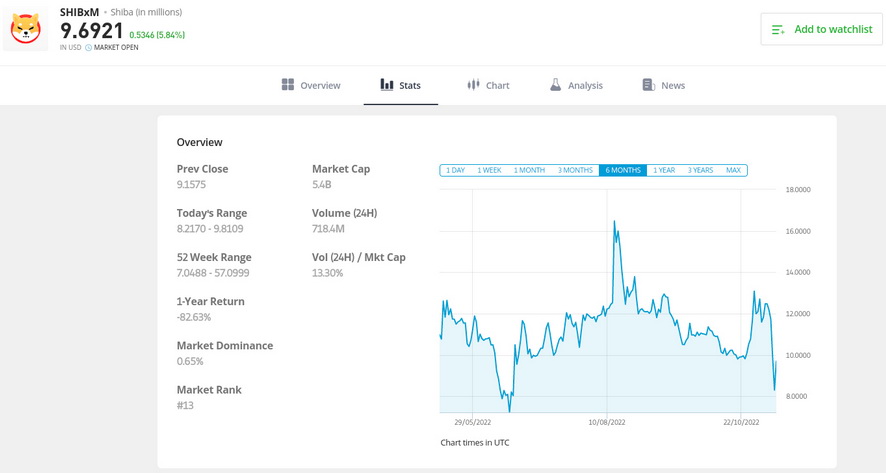The image size is (886, 473).
Task: Show the MAX price history
Action: (733, 170)
